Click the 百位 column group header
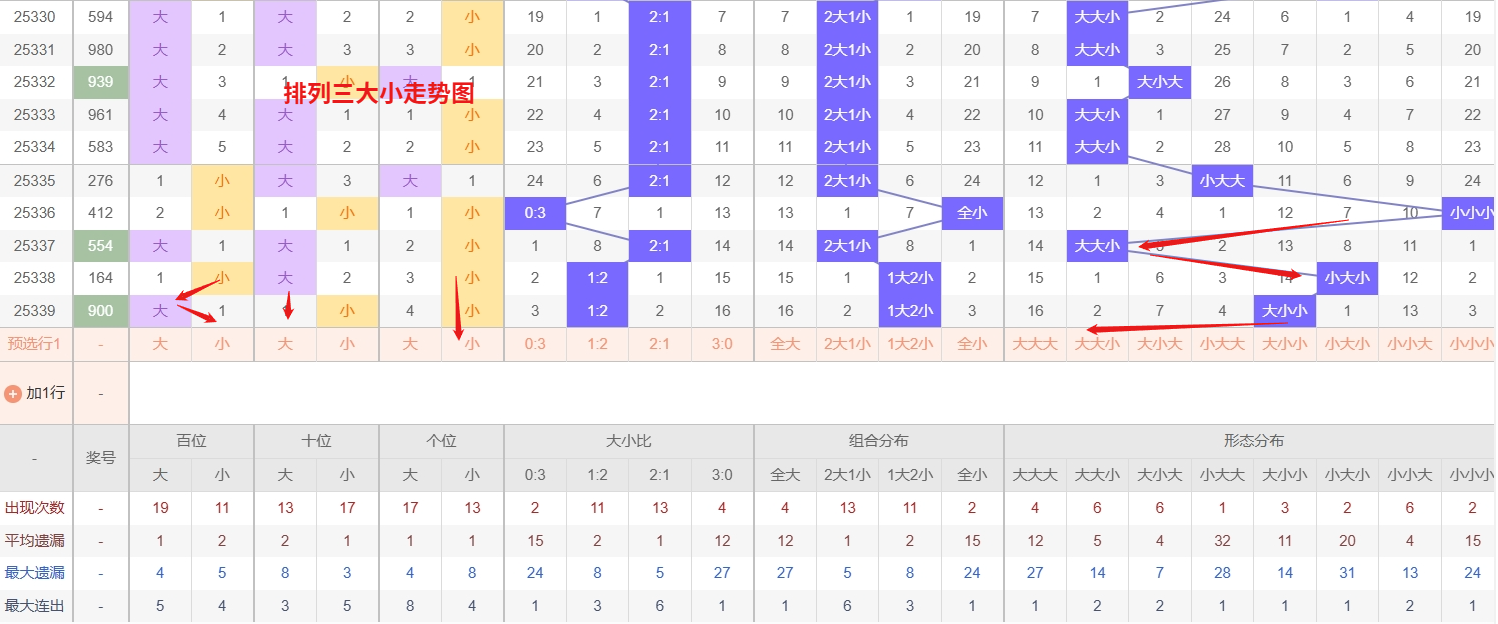This screenshot has width=1498, height=624. [191, 441]
